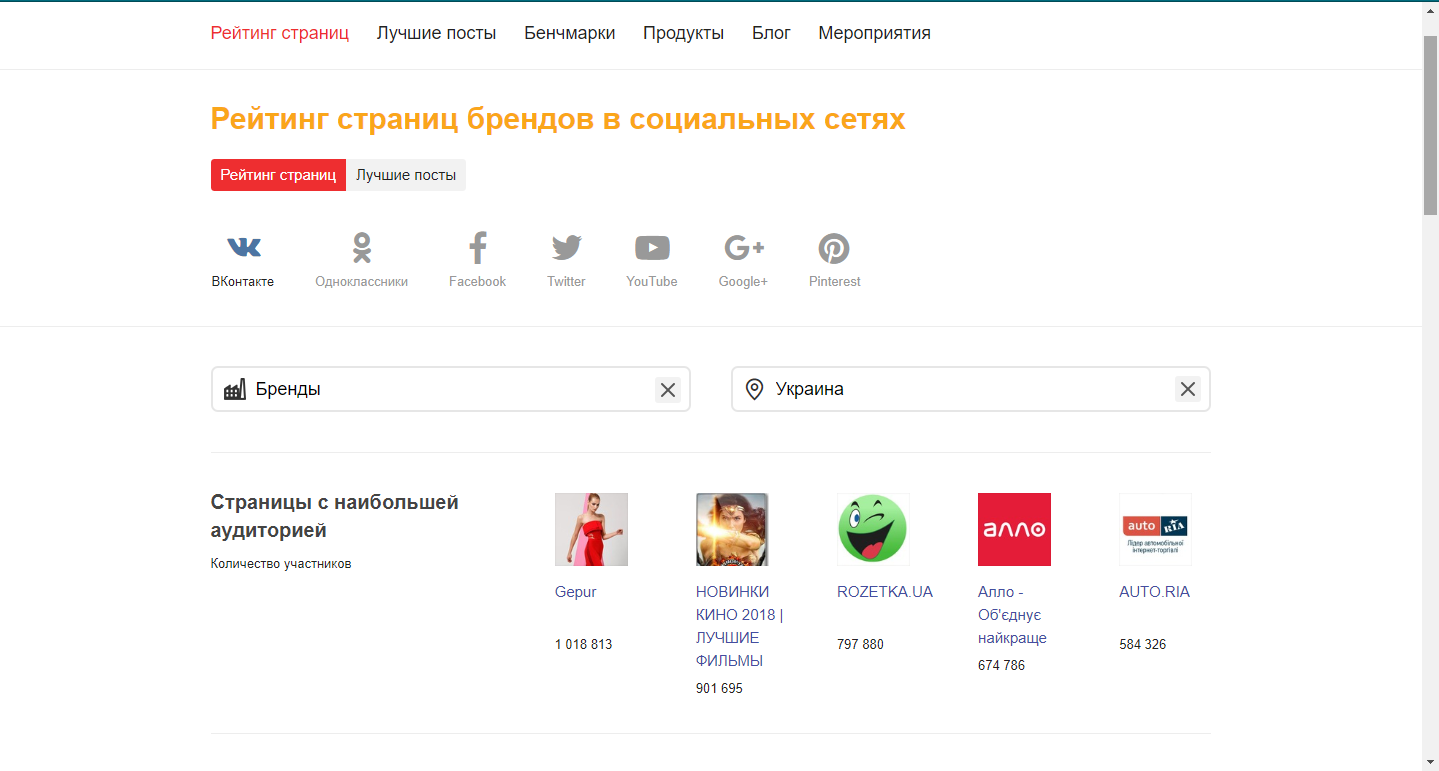Select the Twitter bird icon
The image size is (1439, 771).
[566, 248]
